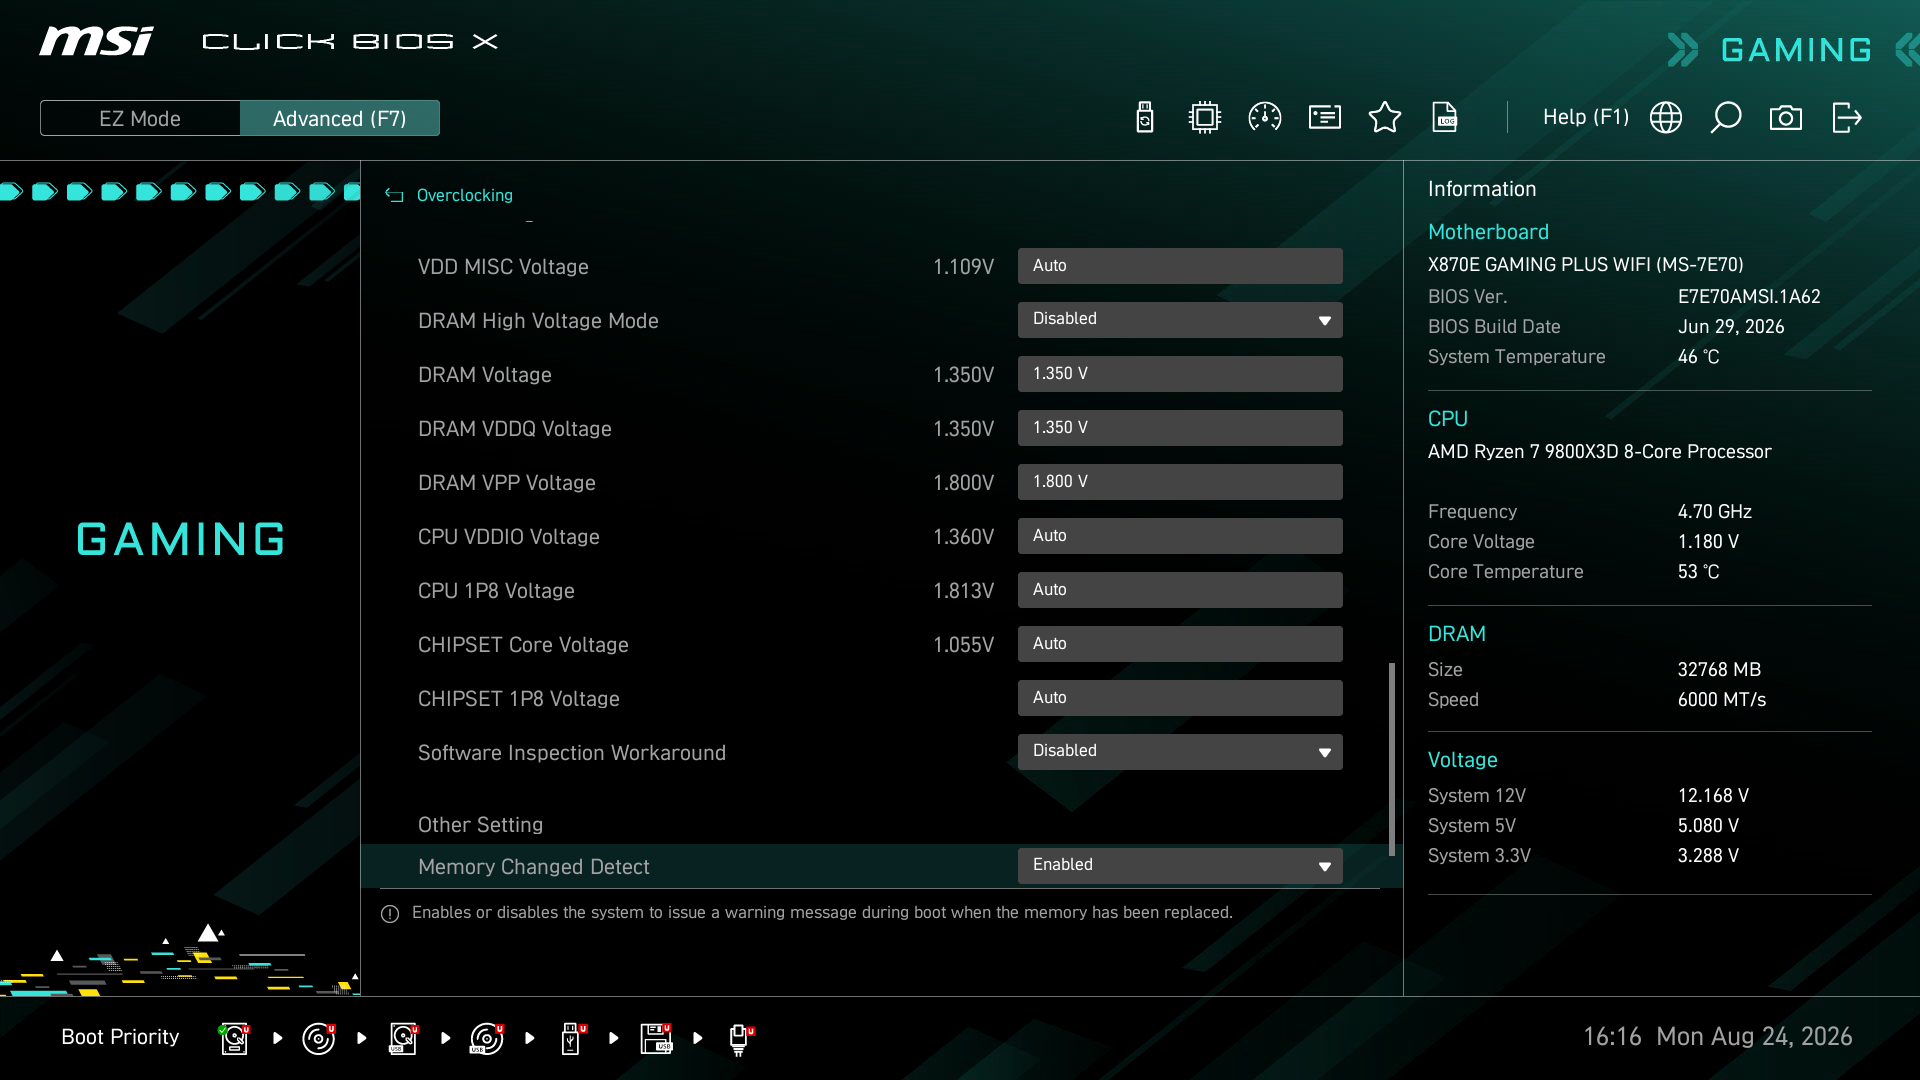Image resolution: width=1920 pixels, height=1080 pixels.
Task: Open the speedometer performance icon
Action: 1265,117
